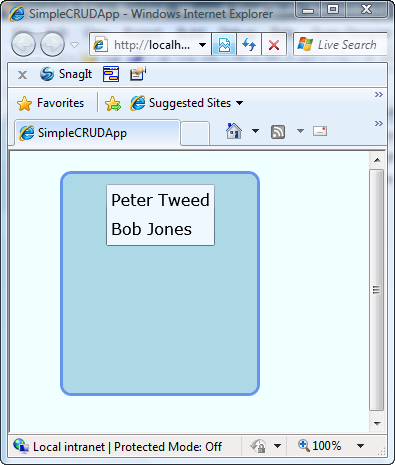Stop loading with the red X icon
Image resolution: width=395 pixels, height=465 pixels.
[x=274, y=44]
